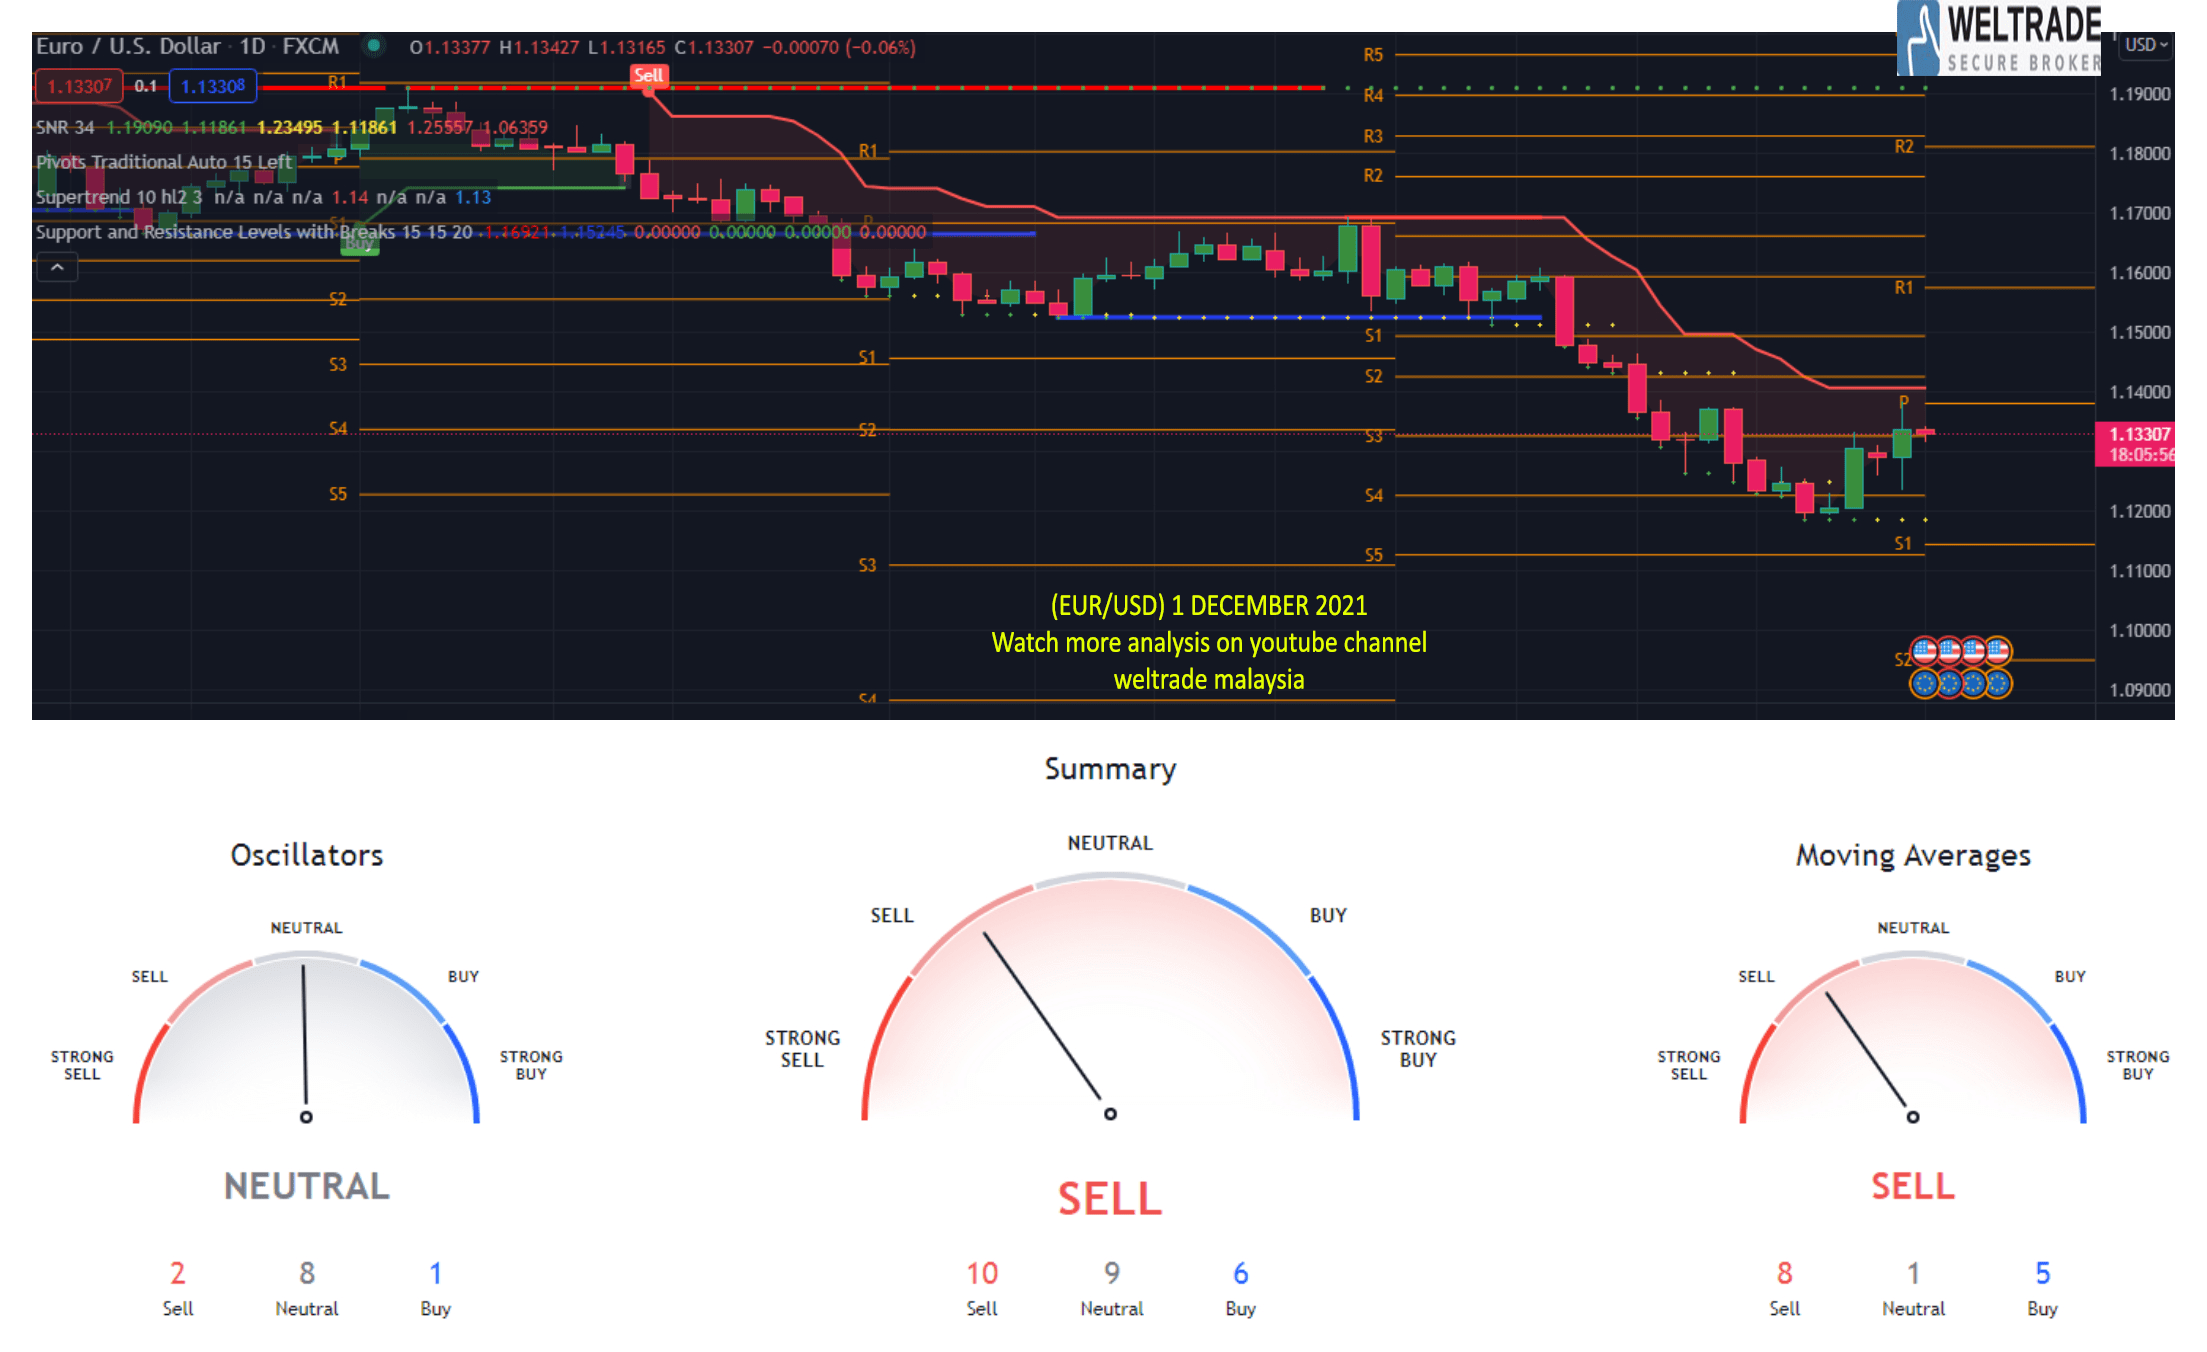The height and width of the screenshot is (1352, 2207).
Task: Click the Moving Averages gauge needle
Action: pos(1870,1055)
